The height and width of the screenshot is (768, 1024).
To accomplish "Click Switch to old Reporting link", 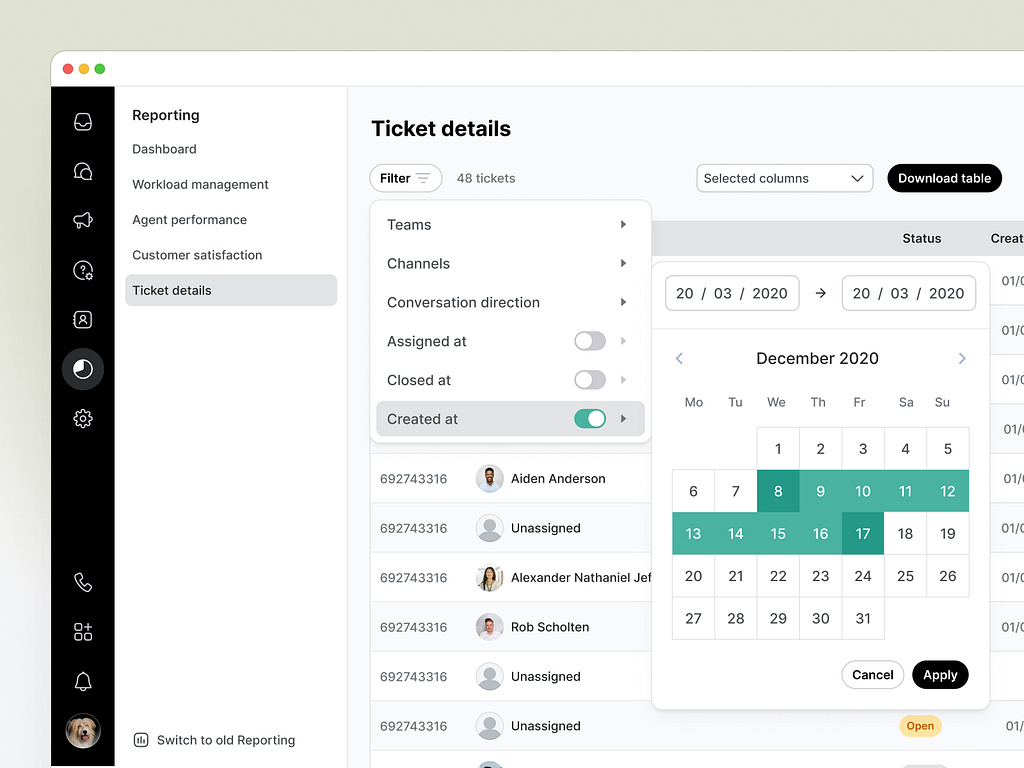I will pyautogui.click(x=225, y=740).
